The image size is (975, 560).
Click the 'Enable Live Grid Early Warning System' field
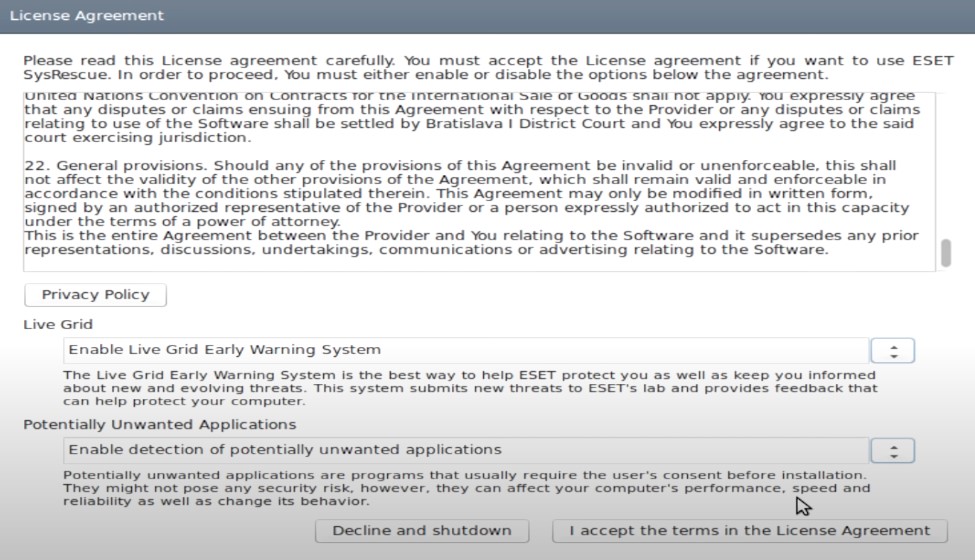coord(466,351)
